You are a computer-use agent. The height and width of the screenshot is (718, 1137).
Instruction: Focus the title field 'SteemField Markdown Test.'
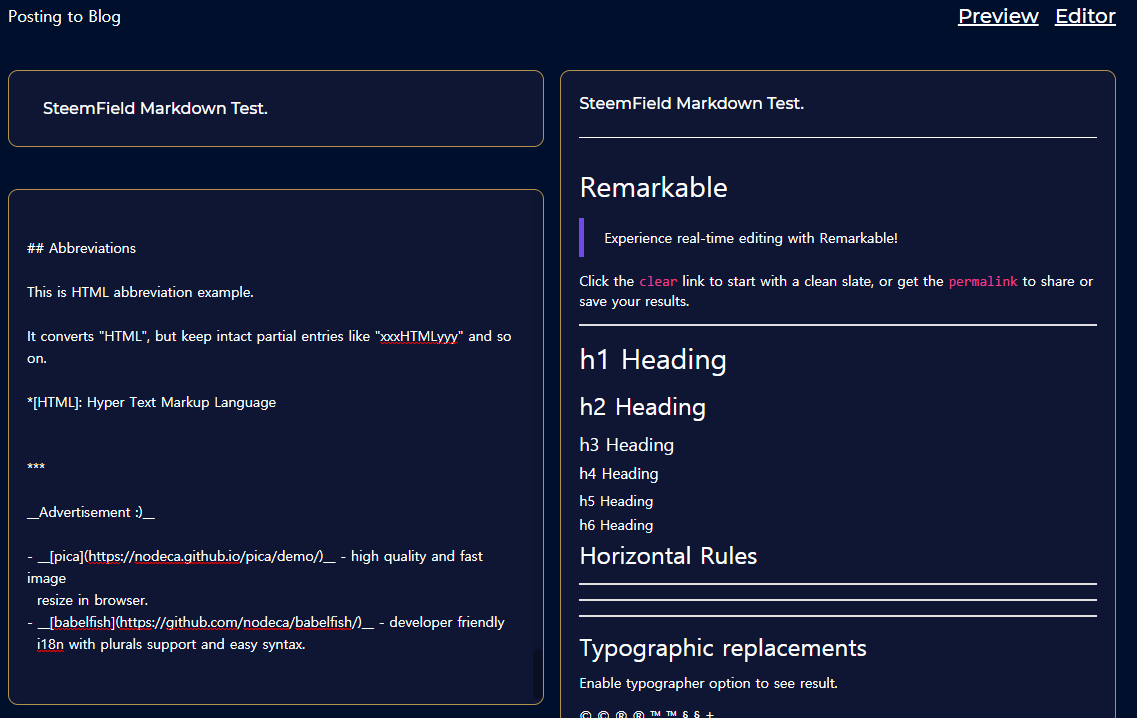tap(276, 109)
